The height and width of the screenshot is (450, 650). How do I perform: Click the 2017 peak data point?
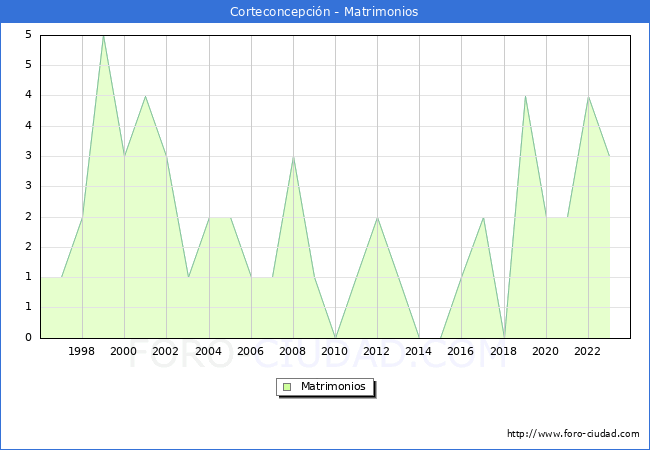[483, 218]
